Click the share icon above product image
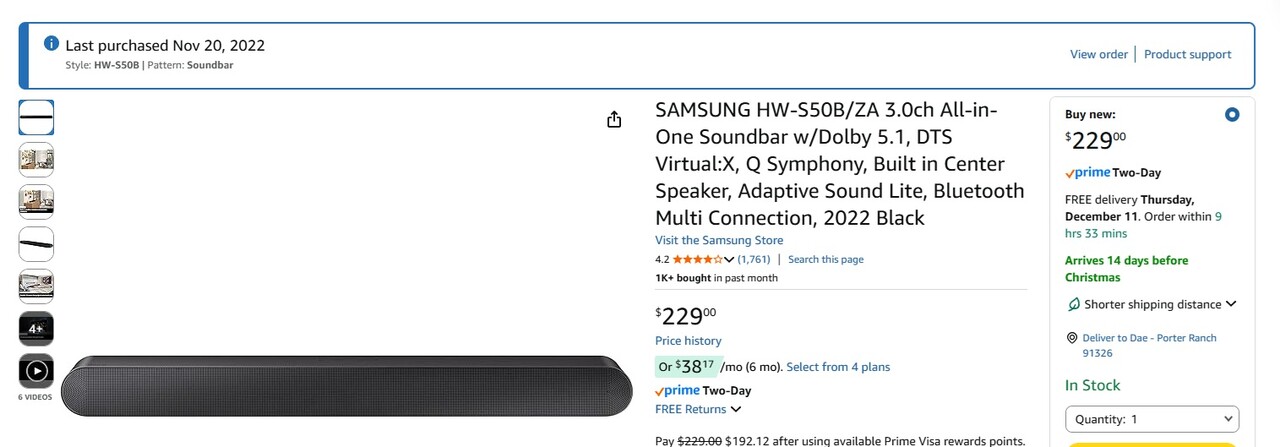Screen dimensions: 1280x447 pos(614,120)
